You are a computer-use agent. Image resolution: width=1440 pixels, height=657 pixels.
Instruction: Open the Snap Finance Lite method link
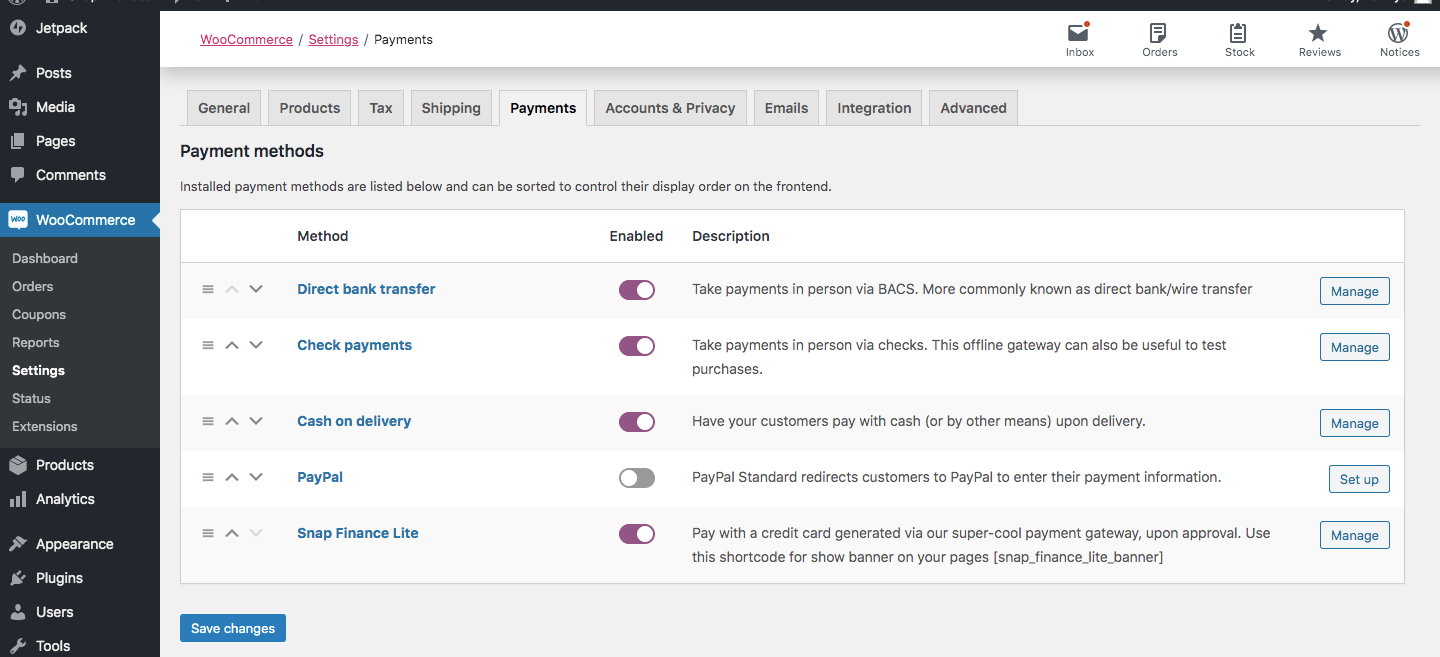(x=358, y=533)
